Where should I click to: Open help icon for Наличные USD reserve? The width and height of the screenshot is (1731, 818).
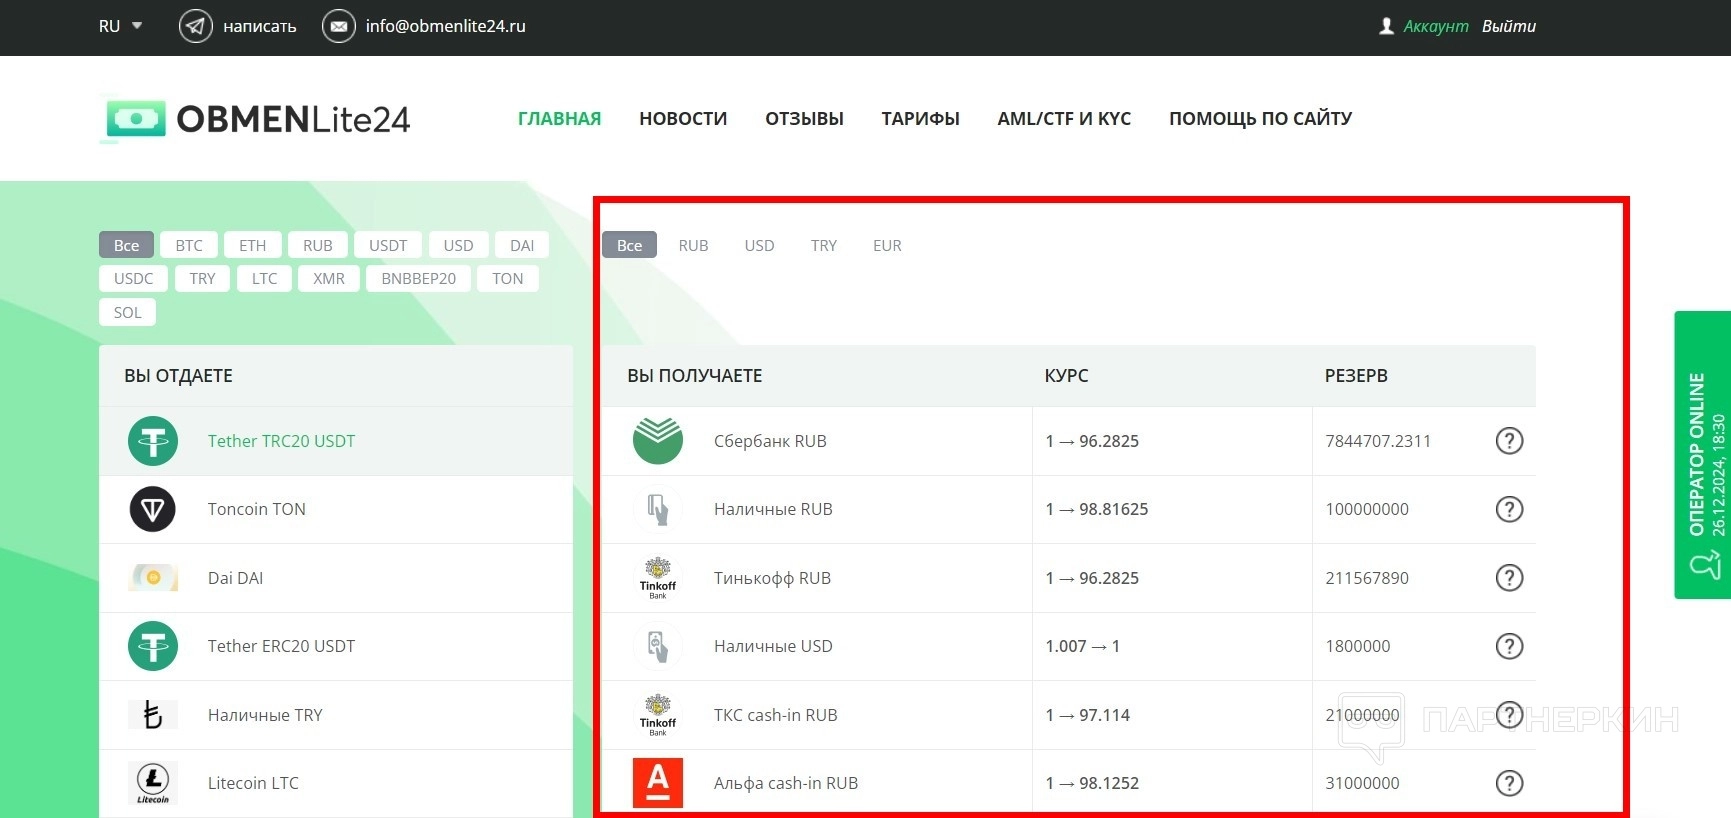click(1509, 646)
